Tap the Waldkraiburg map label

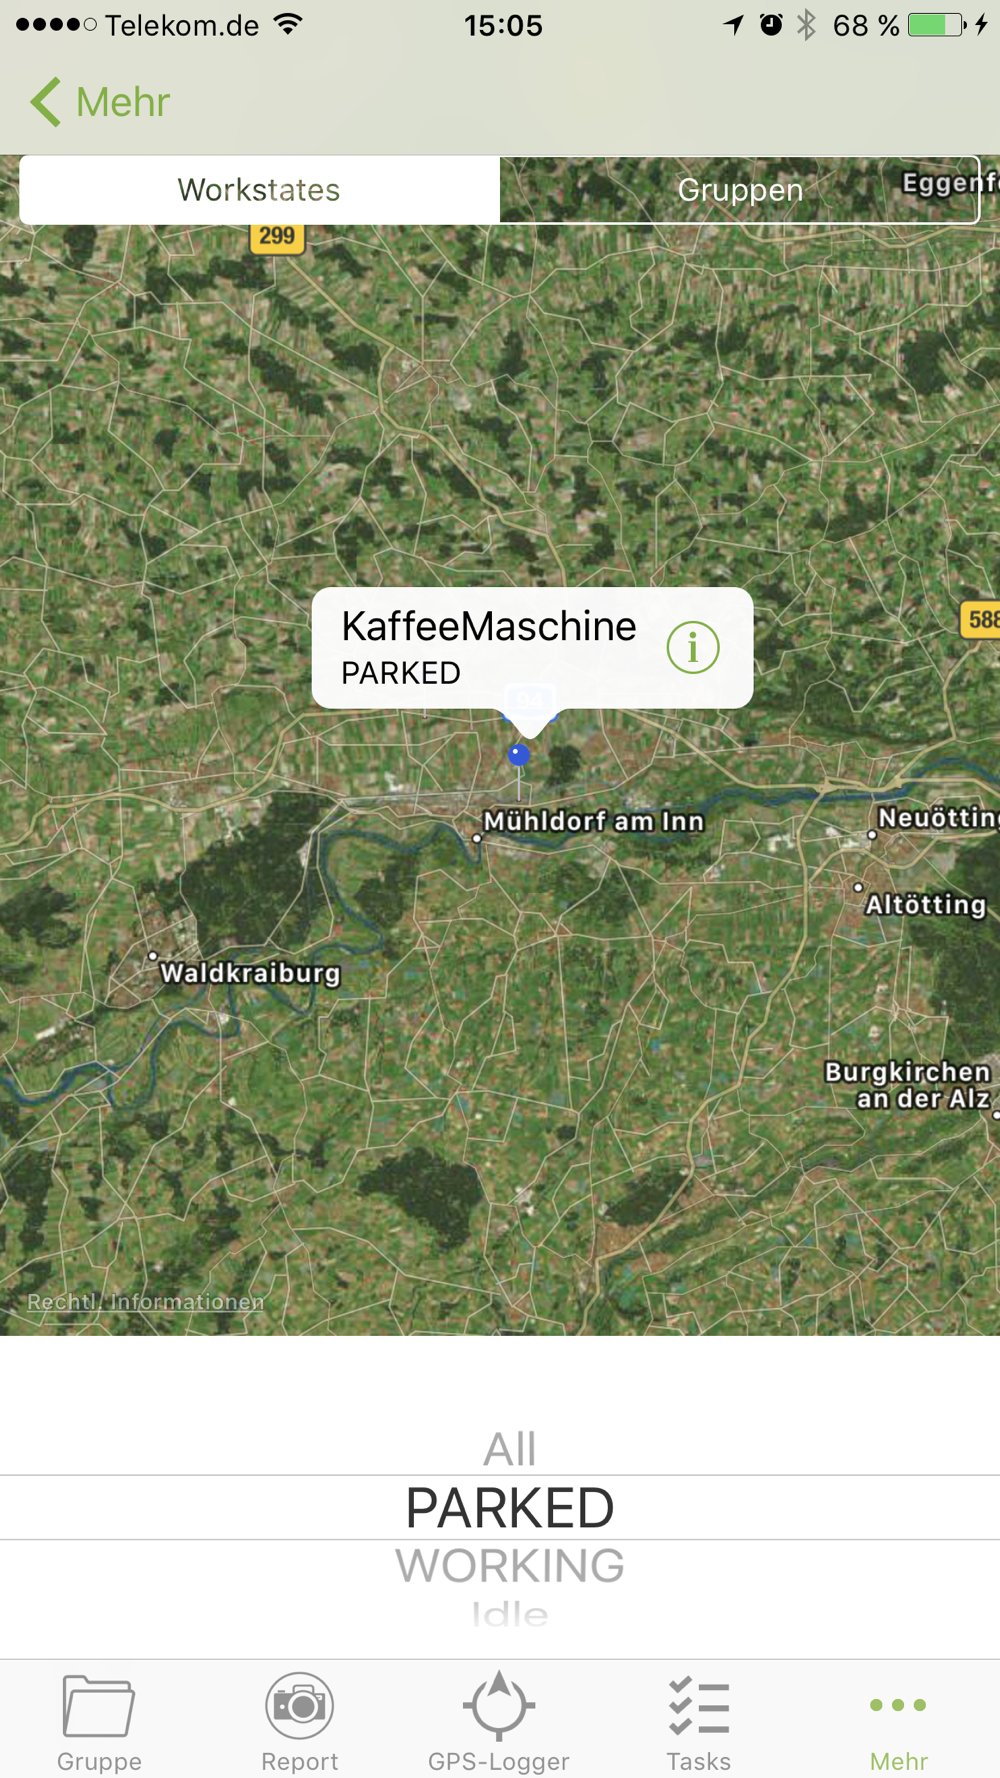[x=250, y=973]
